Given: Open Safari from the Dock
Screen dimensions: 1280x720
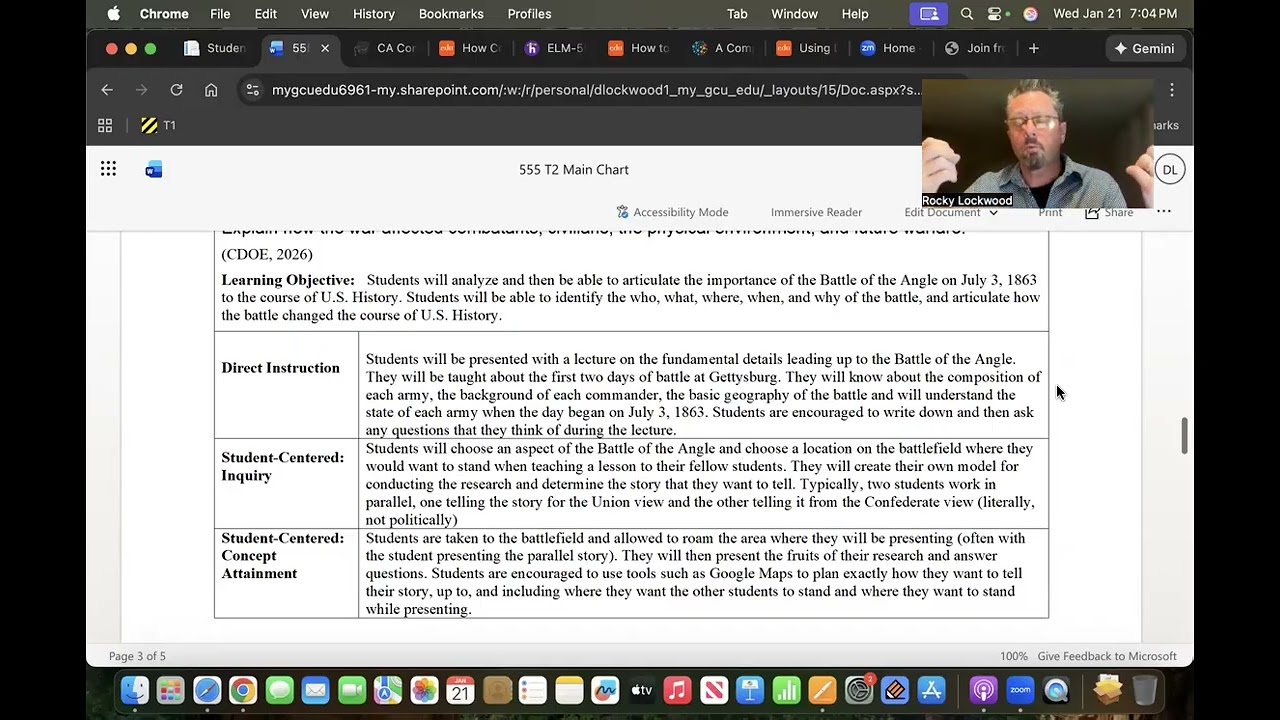Looking at the screenshot, I should pos(207,690).
